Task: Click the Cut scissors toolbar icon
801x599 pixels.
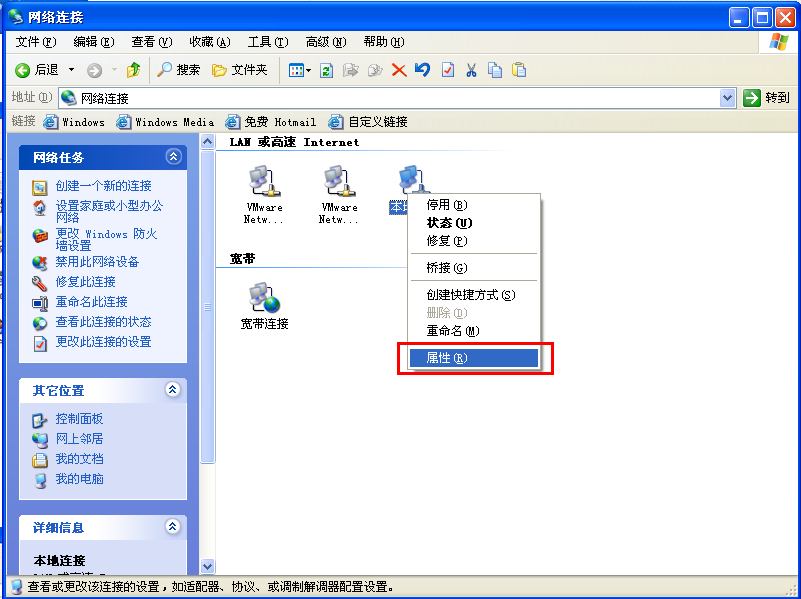Action: pos(470,70)
